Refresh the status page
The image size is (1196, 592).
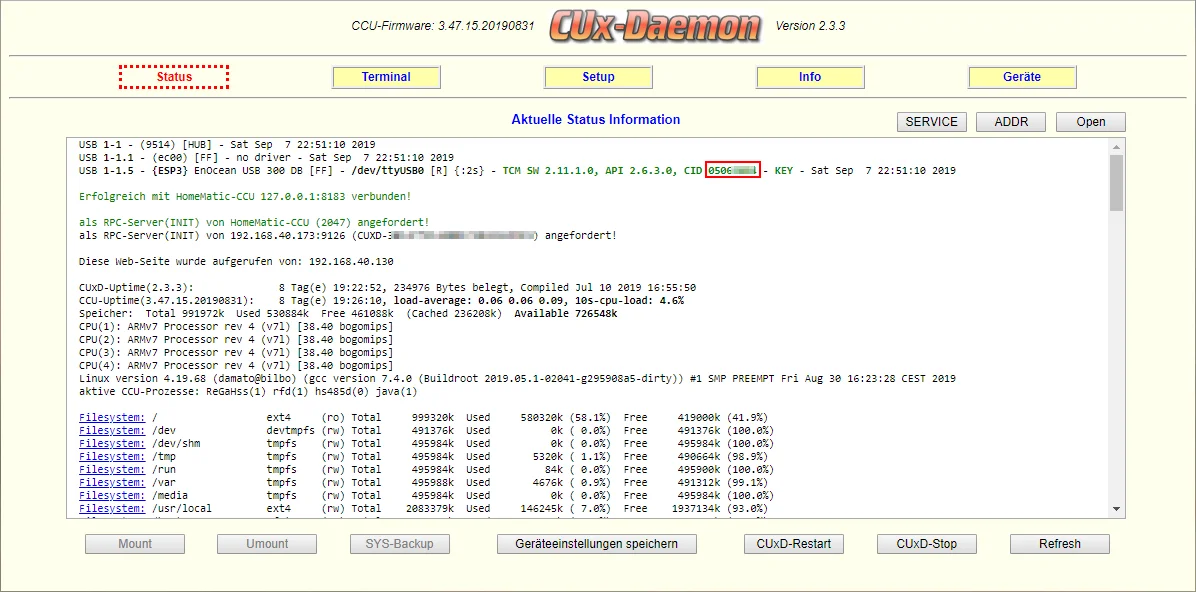tap(1059, 544)
